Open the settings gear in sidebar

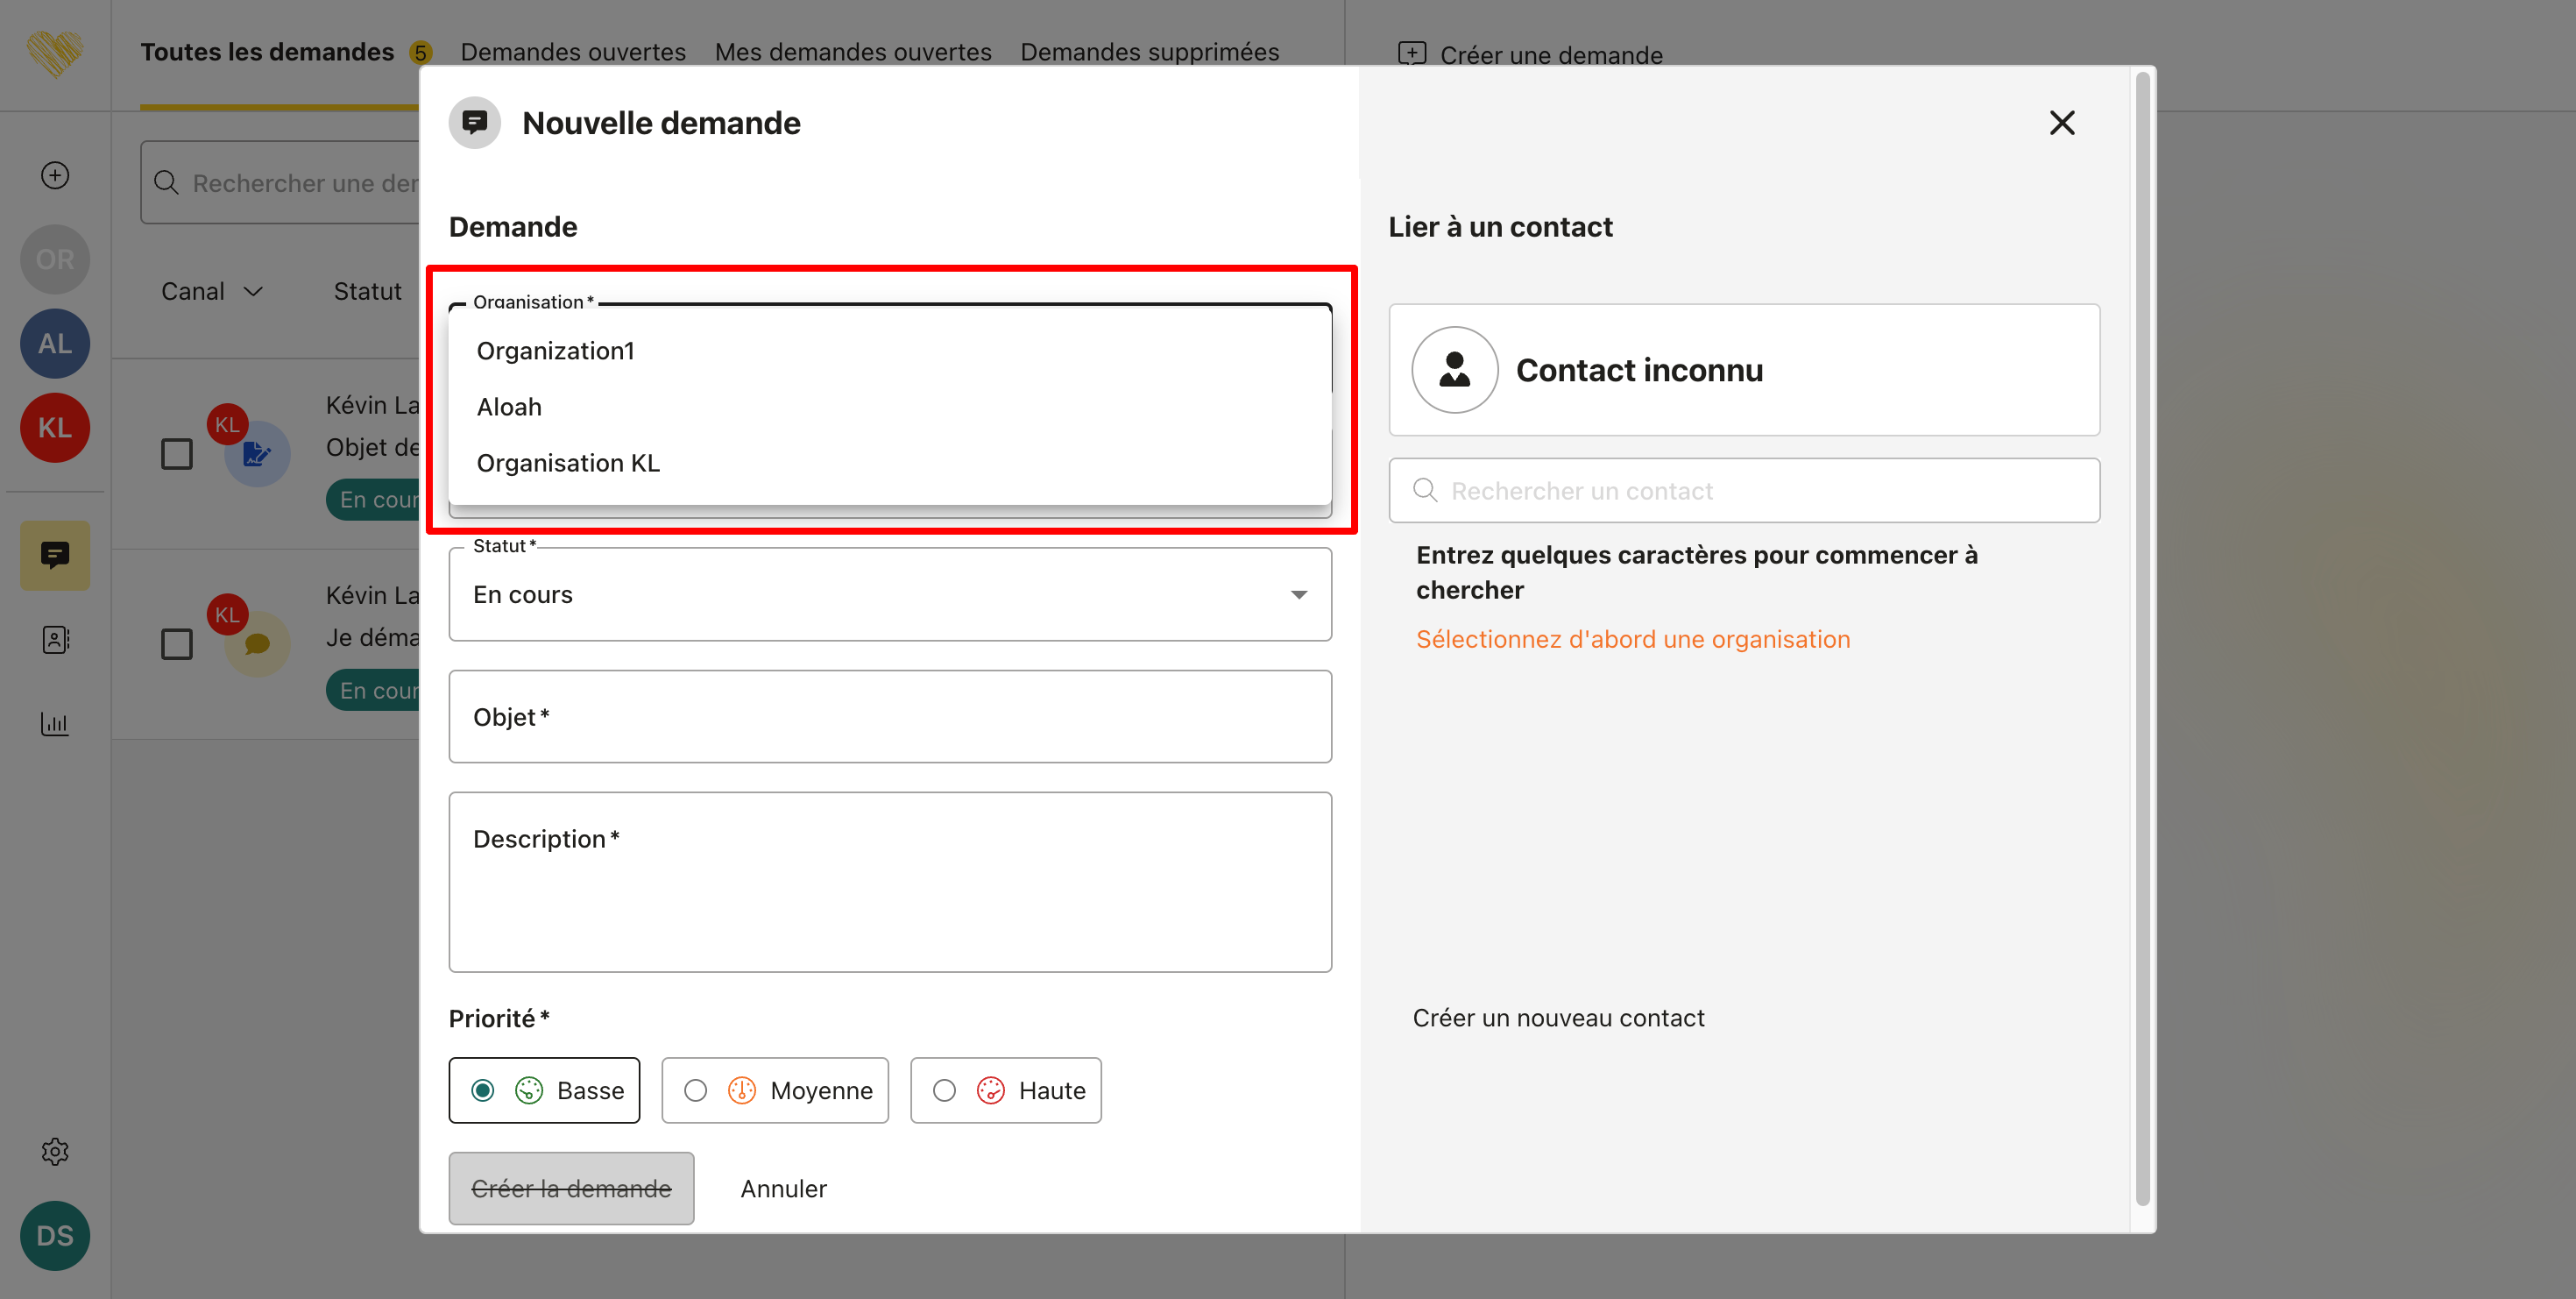[x=55, y=1151]
